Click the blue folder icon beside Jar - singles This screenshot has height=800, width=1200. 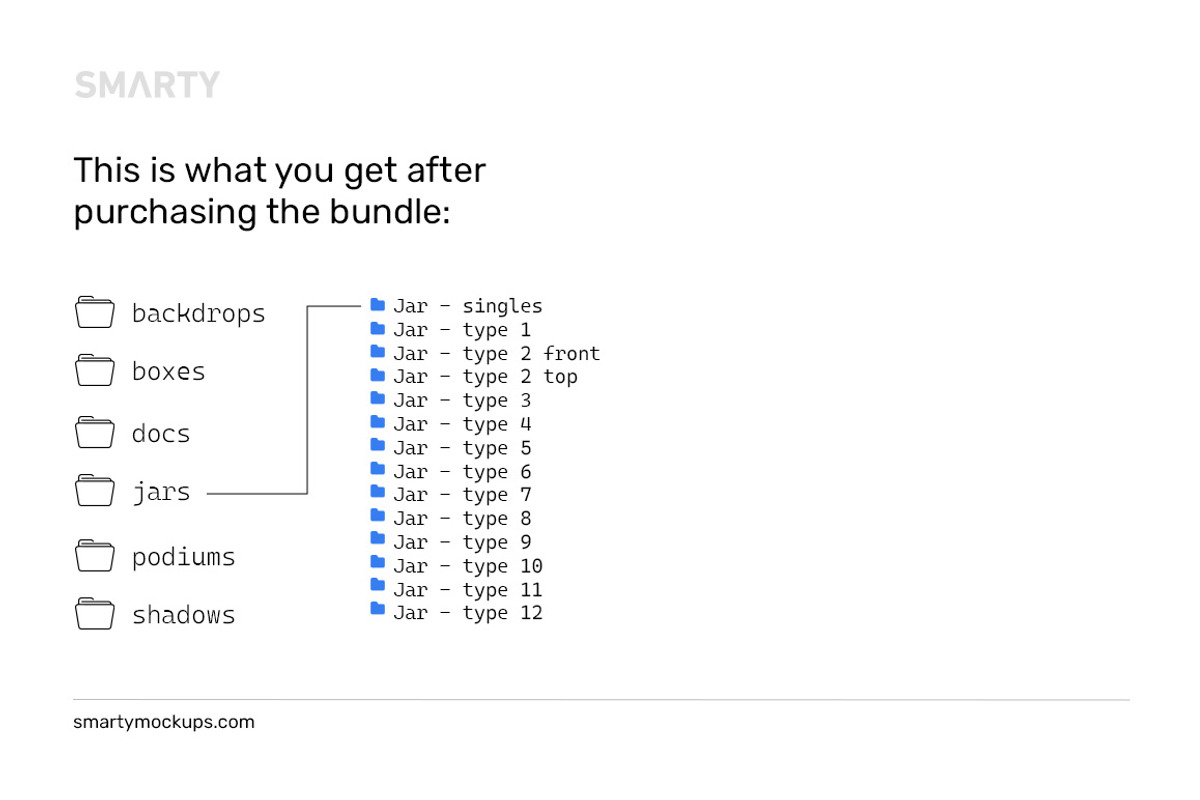pyautogui.click(x=377, y=305)
